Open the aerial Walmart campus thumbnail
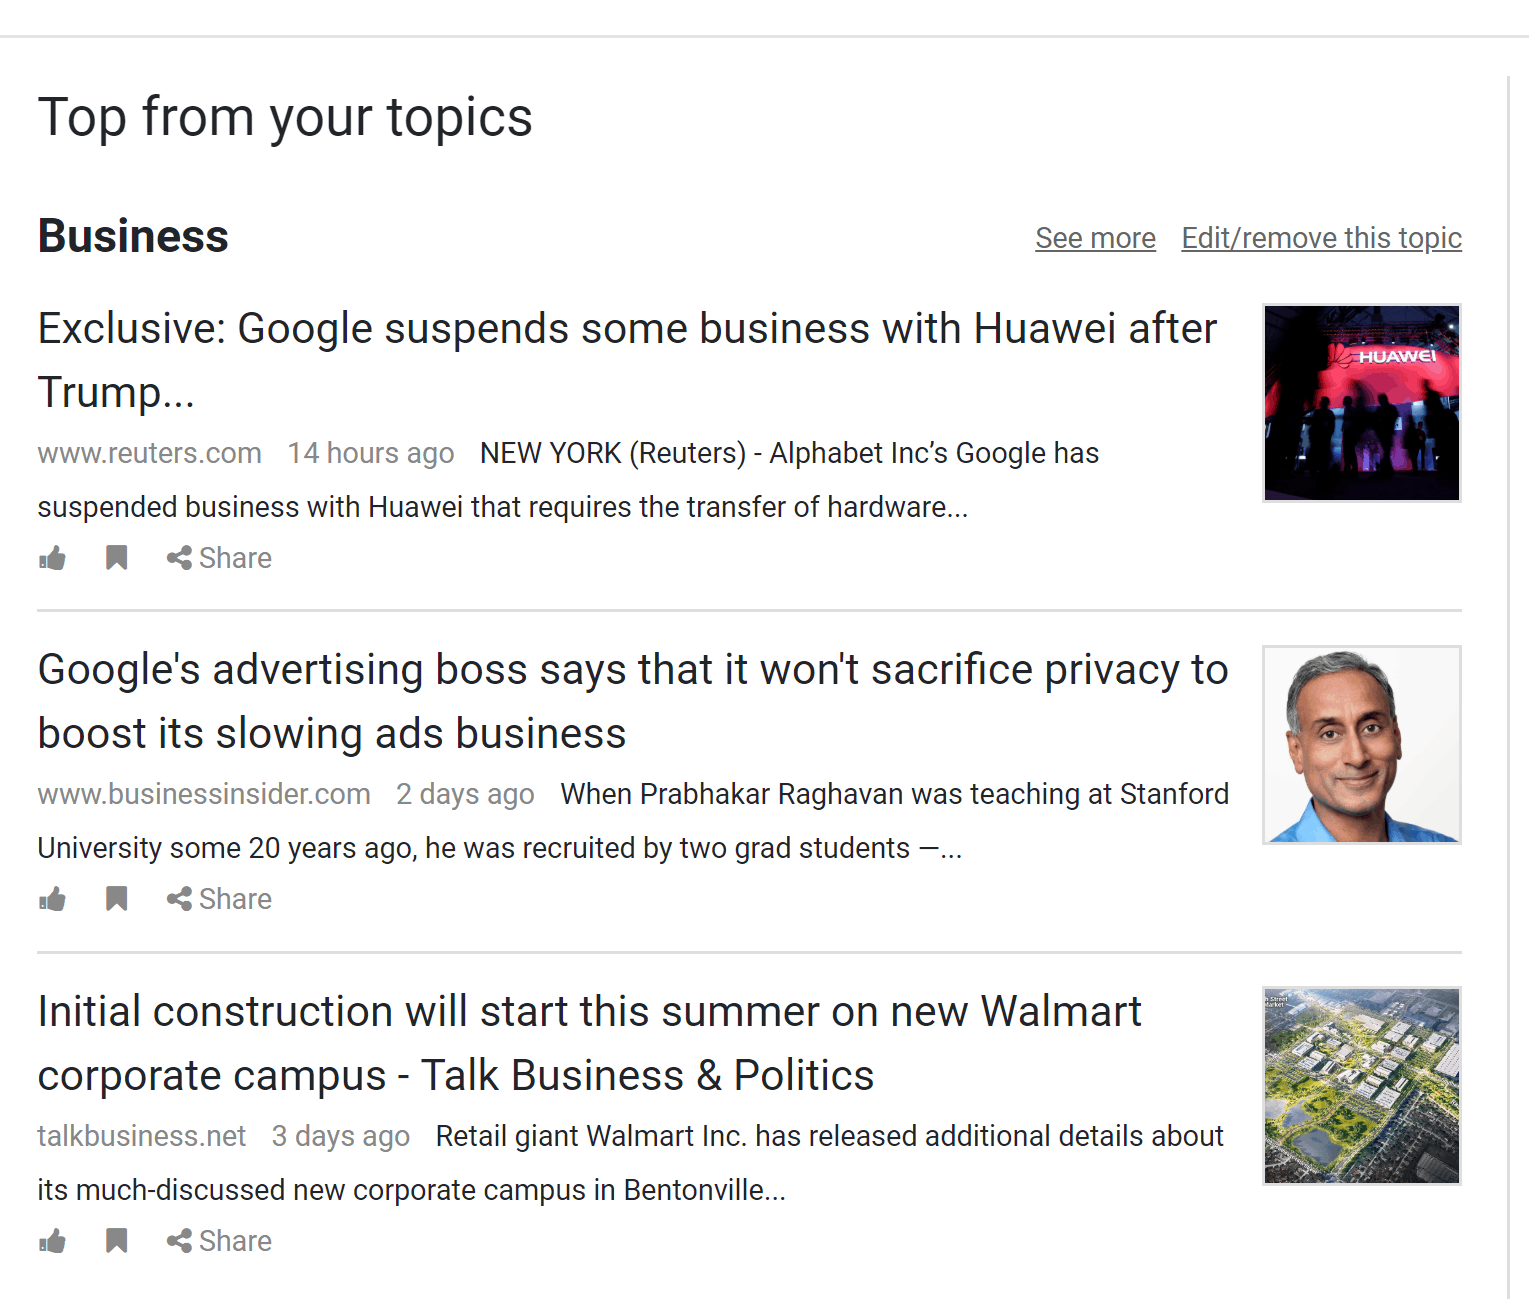Viewport: 1529px width, 1299px height. (x=1362, y=1086)
